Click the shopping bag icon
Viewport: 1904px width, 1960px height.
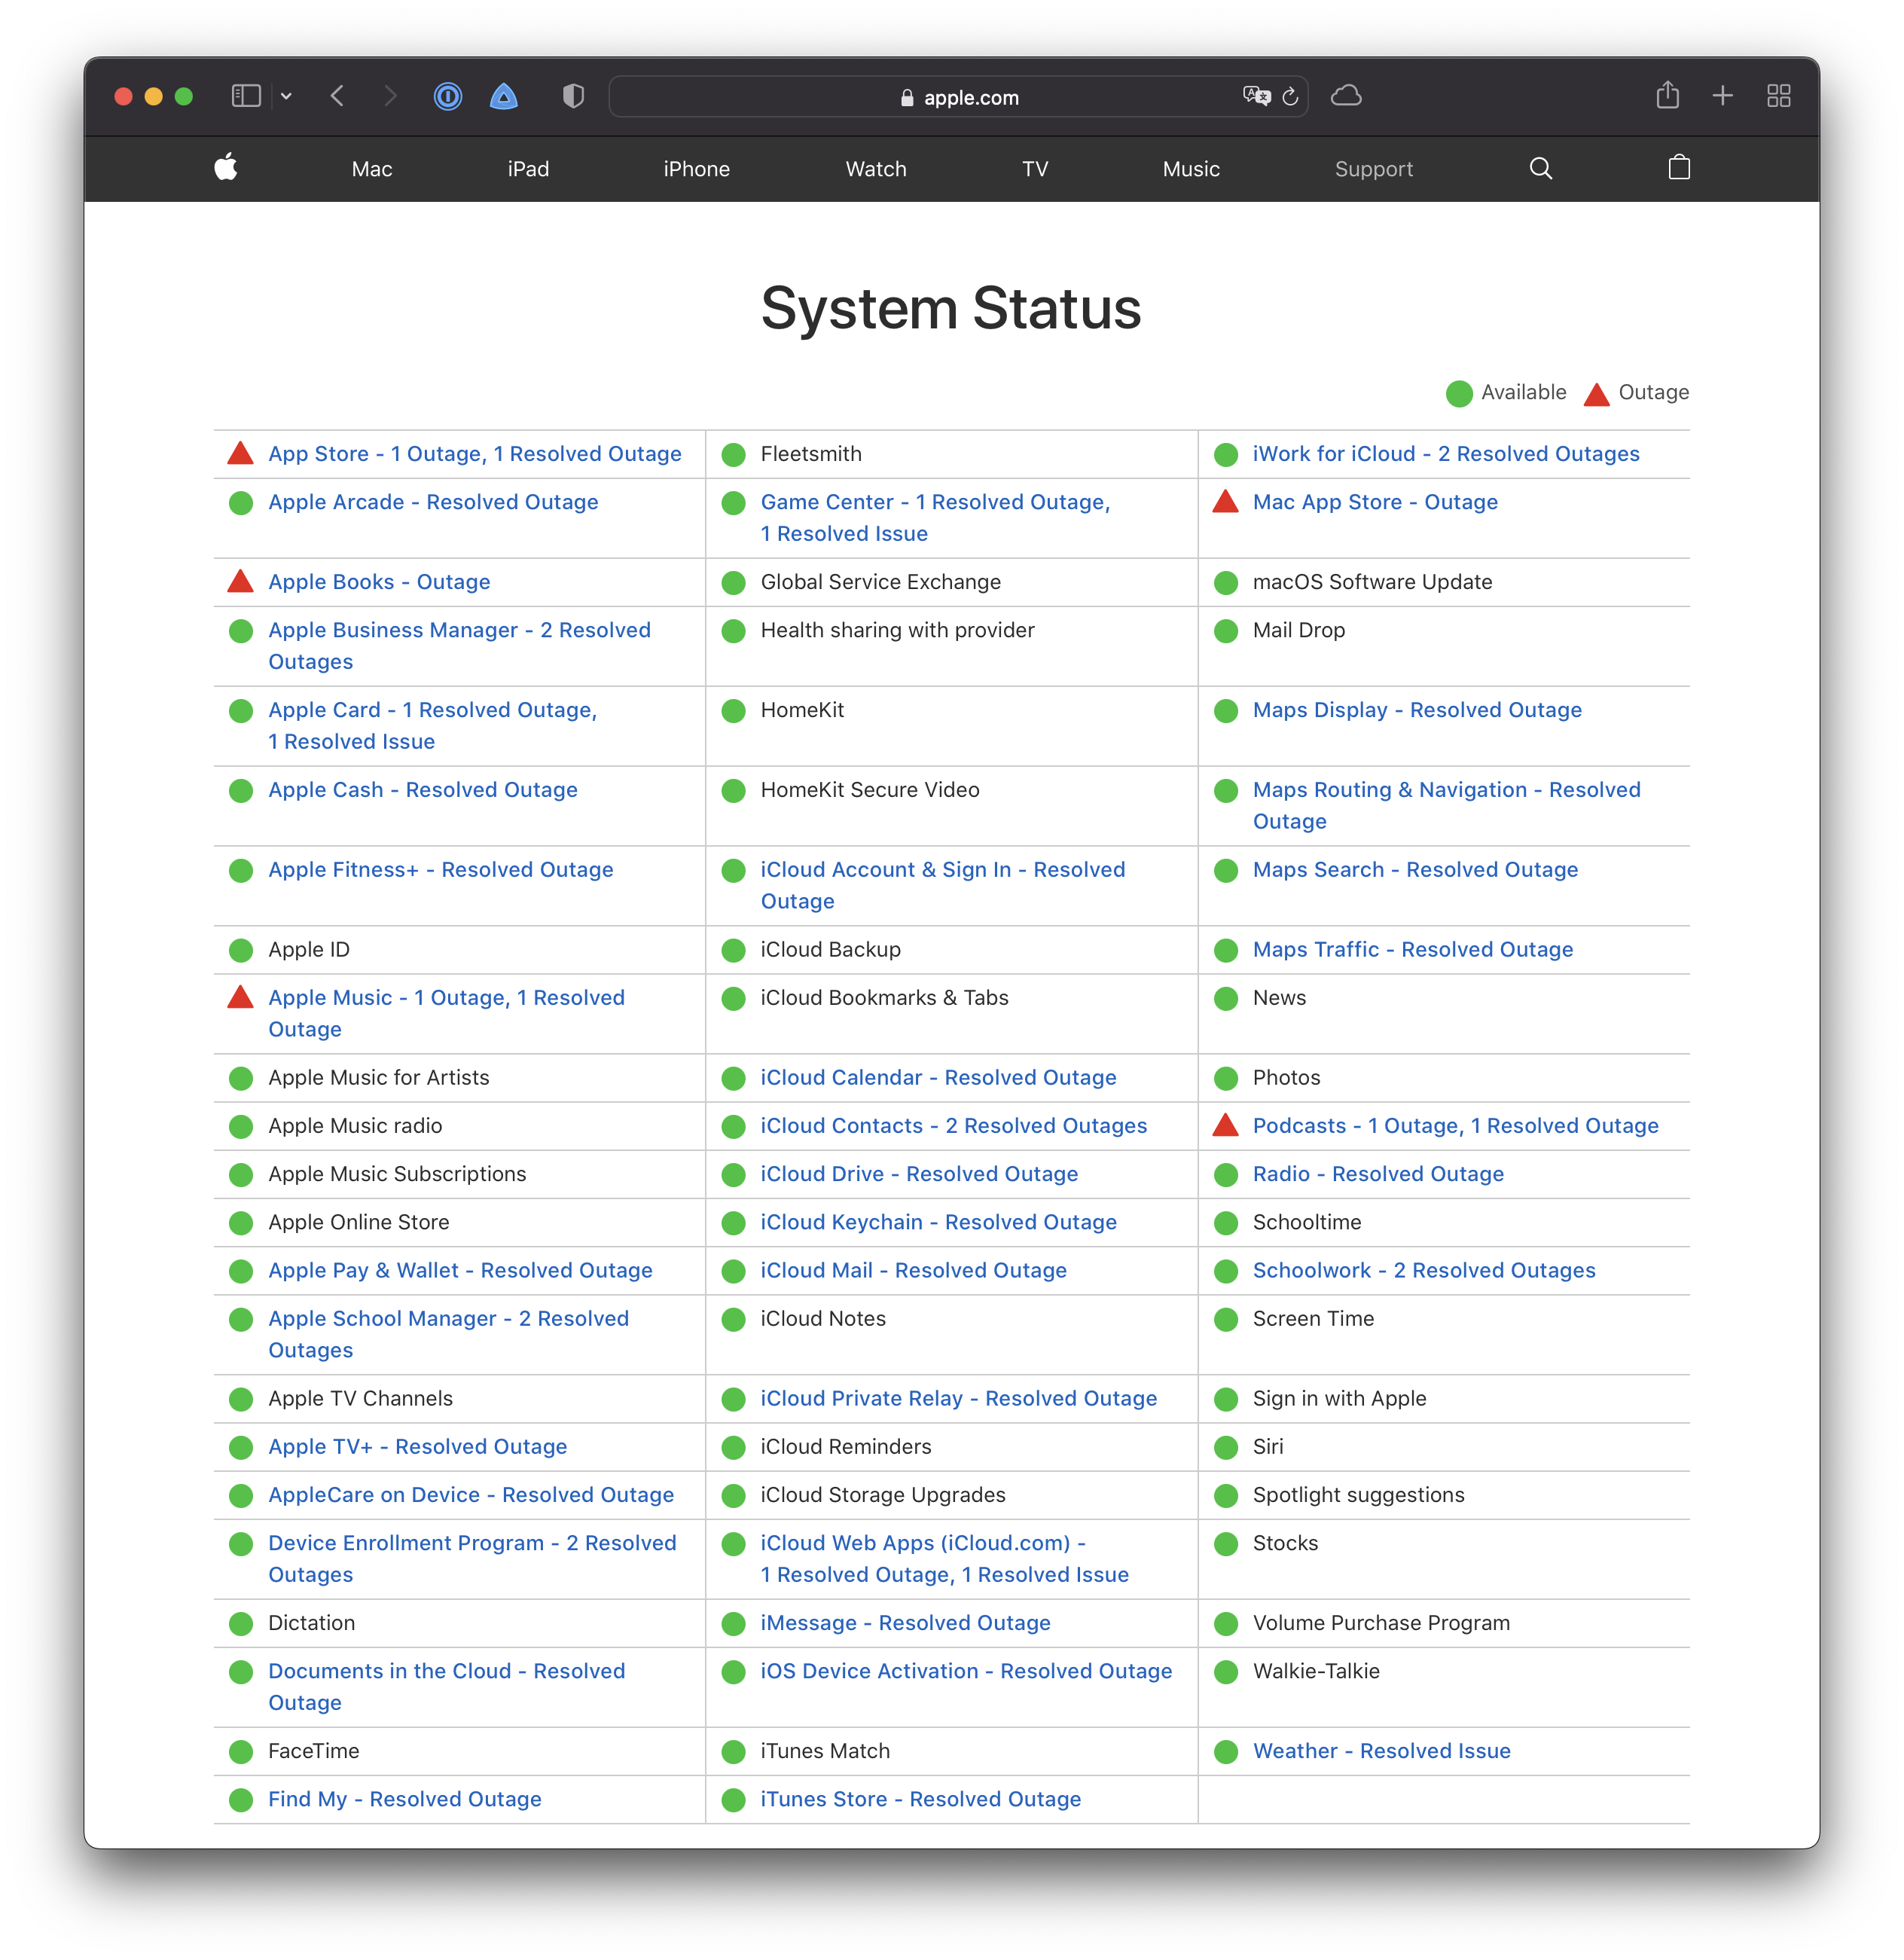click(x=1679, y=168)
